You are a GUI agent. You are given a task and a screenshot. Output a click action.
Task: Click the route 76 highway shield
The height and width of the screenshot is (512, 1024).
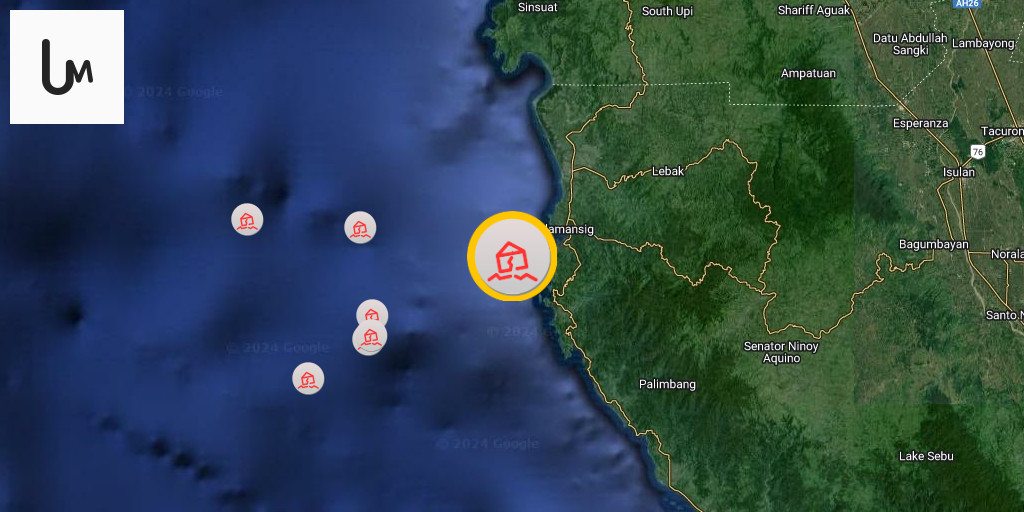[x=978, y=152]
